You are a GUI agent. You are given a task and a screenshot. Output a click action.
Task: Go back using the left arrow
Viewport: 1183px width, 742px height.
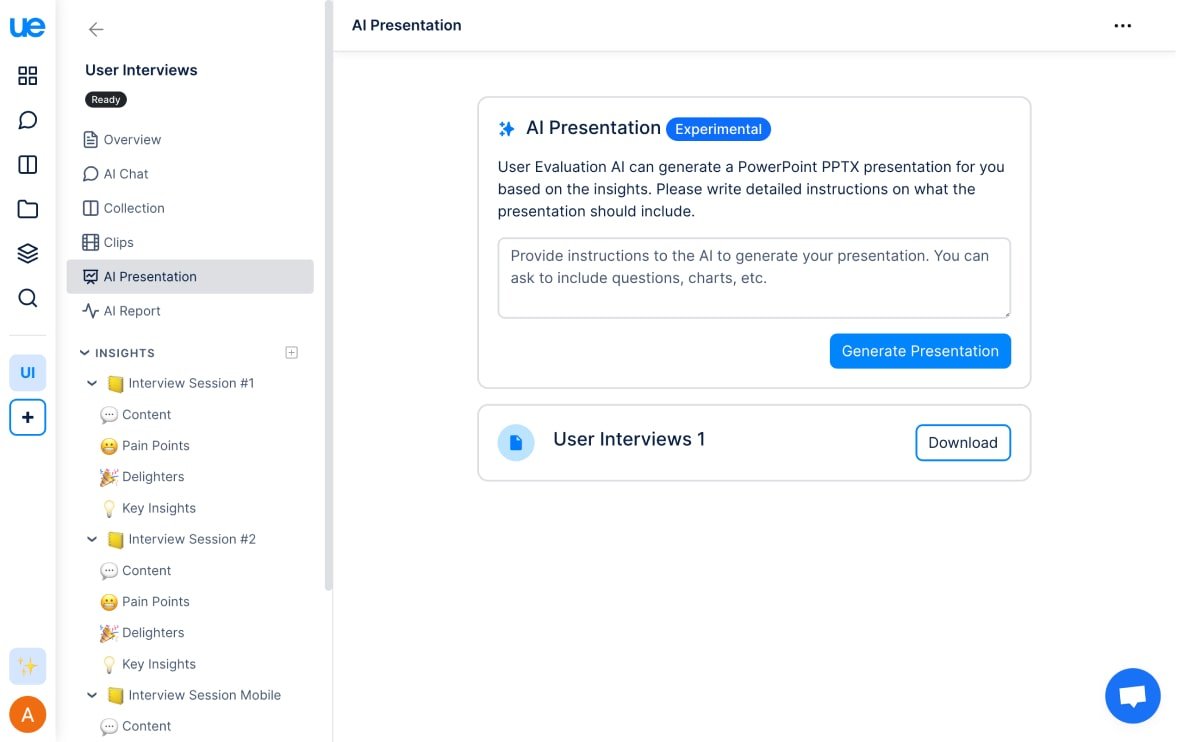click(96, 30)
